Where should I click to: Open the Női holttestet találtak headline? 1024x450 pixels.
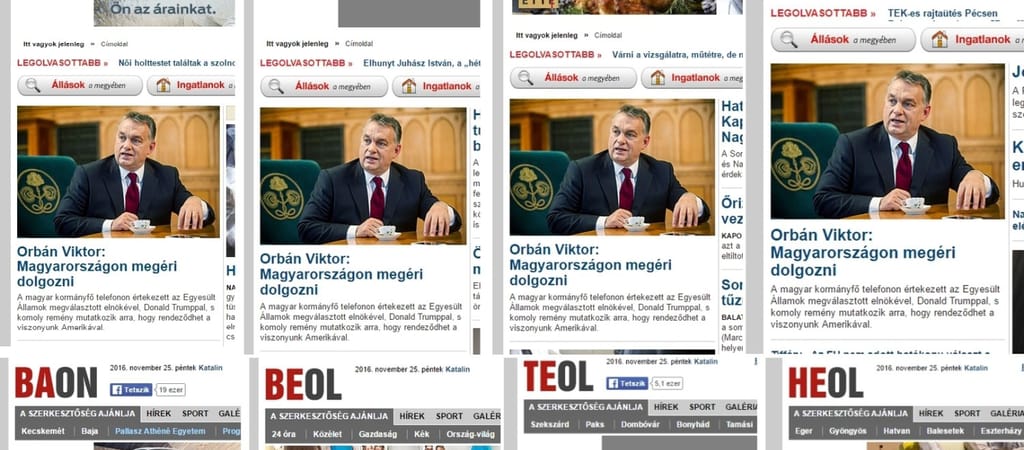(176, 63)
